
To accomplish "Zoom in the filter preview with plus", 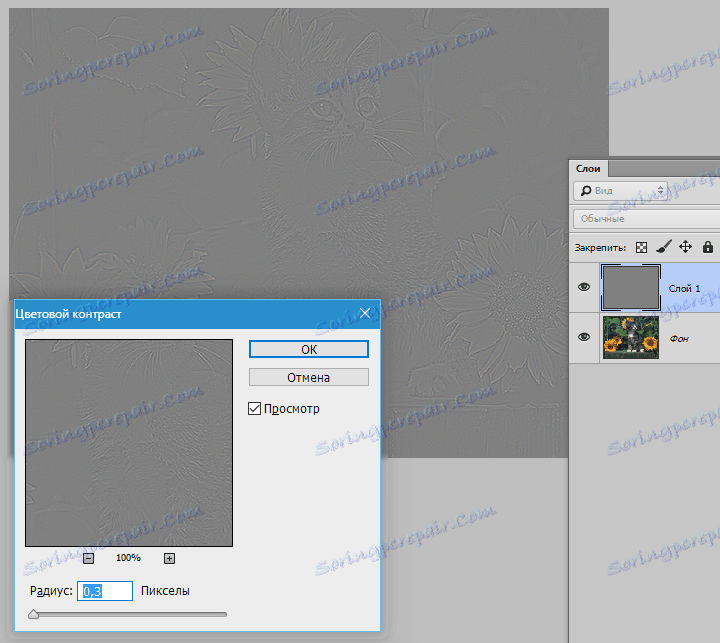I will [x=169, y=558].
